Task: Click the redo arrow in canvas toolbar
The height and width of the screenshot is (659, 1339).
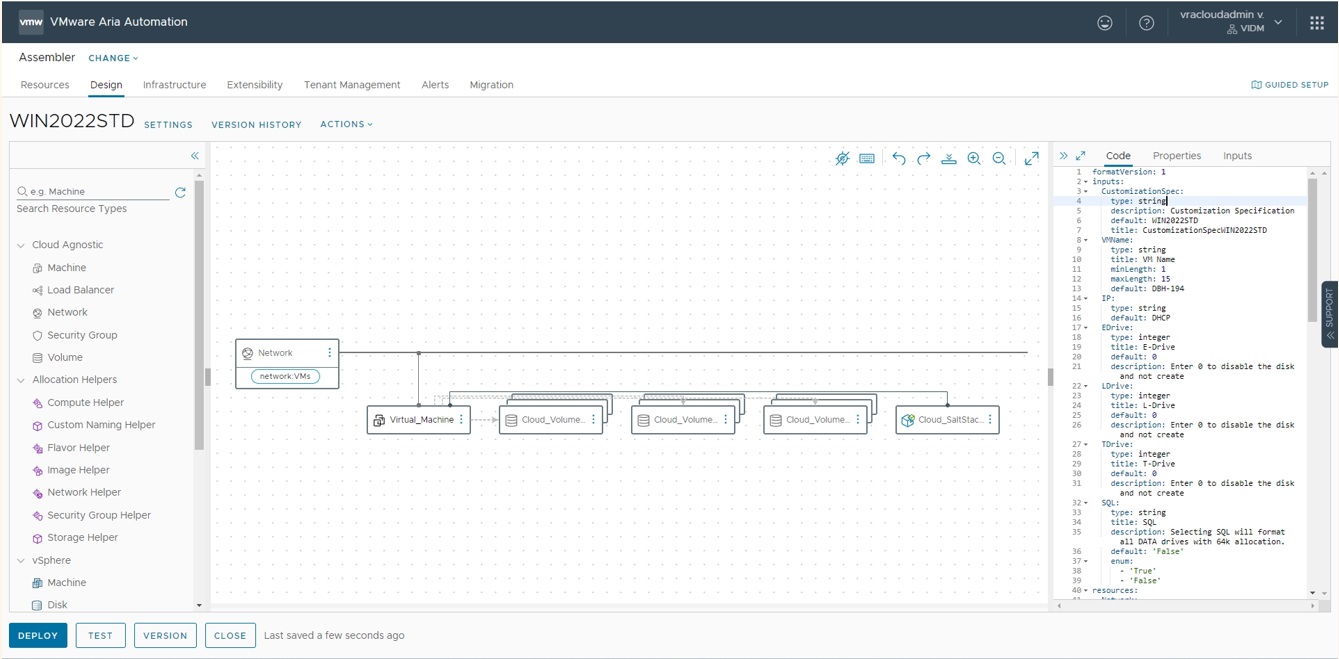Action: click(x=923, y=158)
